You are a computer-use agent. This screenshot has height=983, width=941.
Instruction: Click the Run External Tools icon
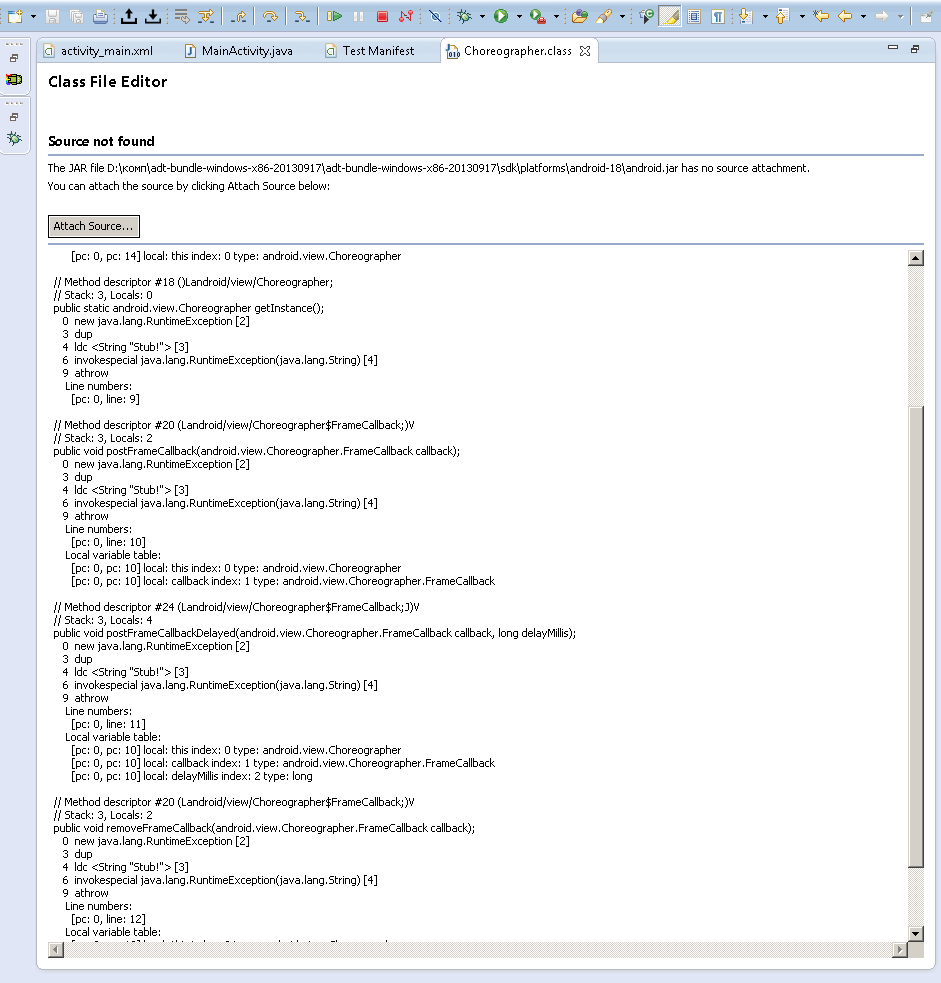(537, 16)
